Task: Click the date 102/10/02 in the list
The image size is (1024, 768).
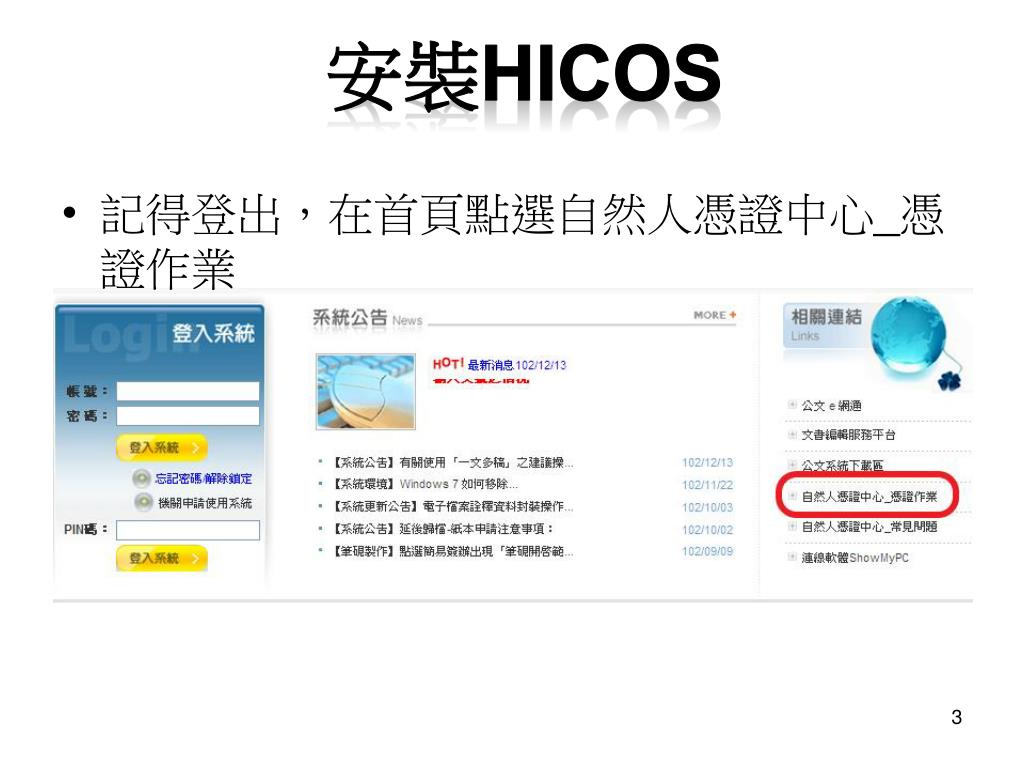Action: pyautogui.click(x=707, y=530)
